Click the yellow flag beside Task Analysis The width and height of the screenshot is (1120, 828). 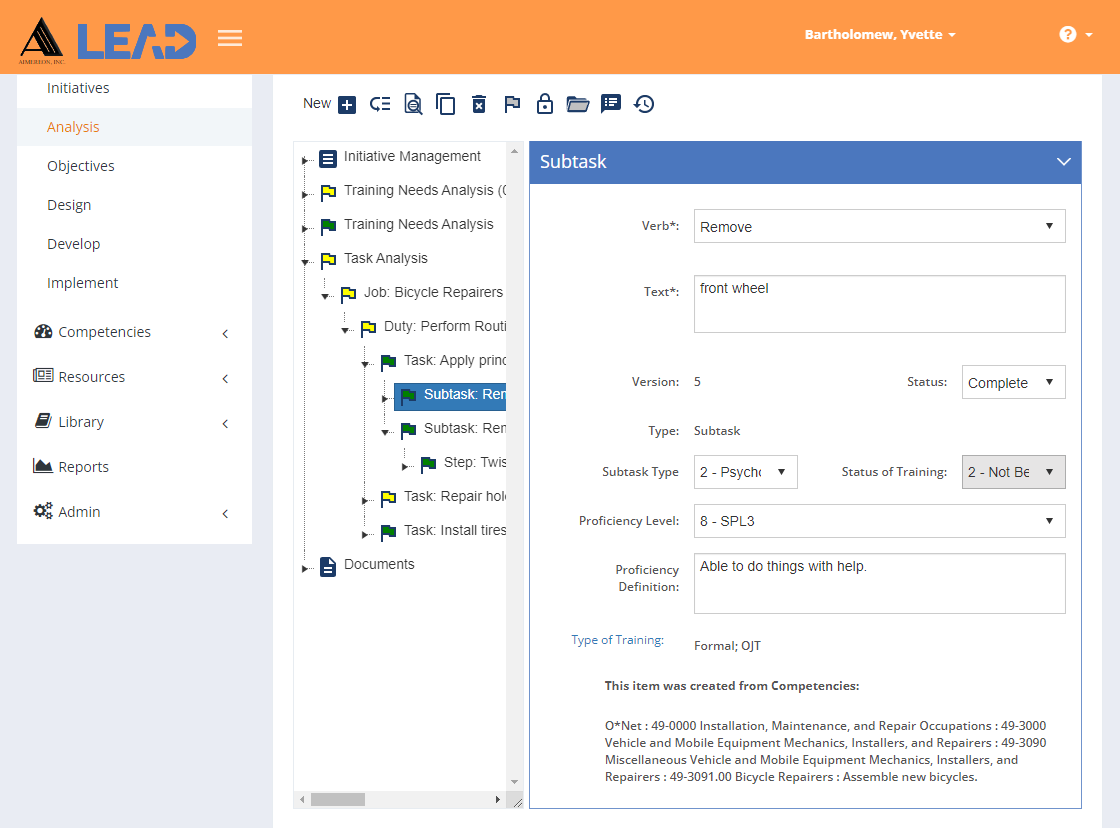click(329, 259)
